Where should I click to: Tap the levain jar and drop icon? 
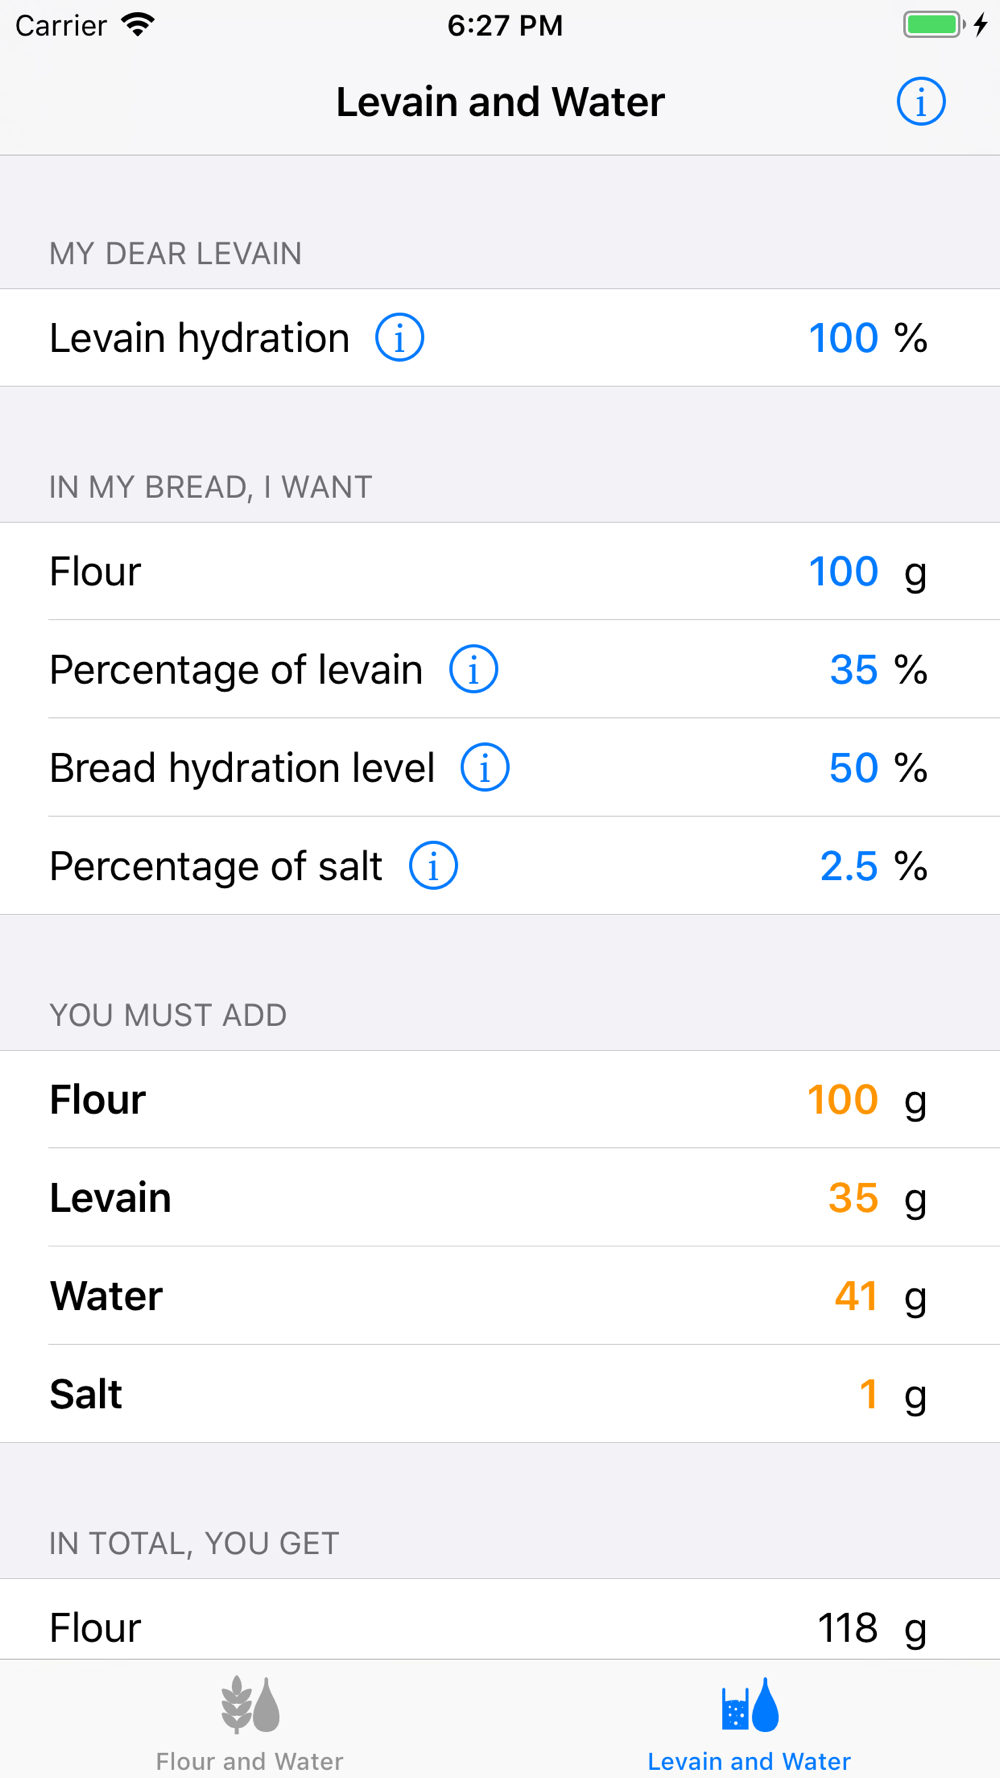tap(750, 1704)
